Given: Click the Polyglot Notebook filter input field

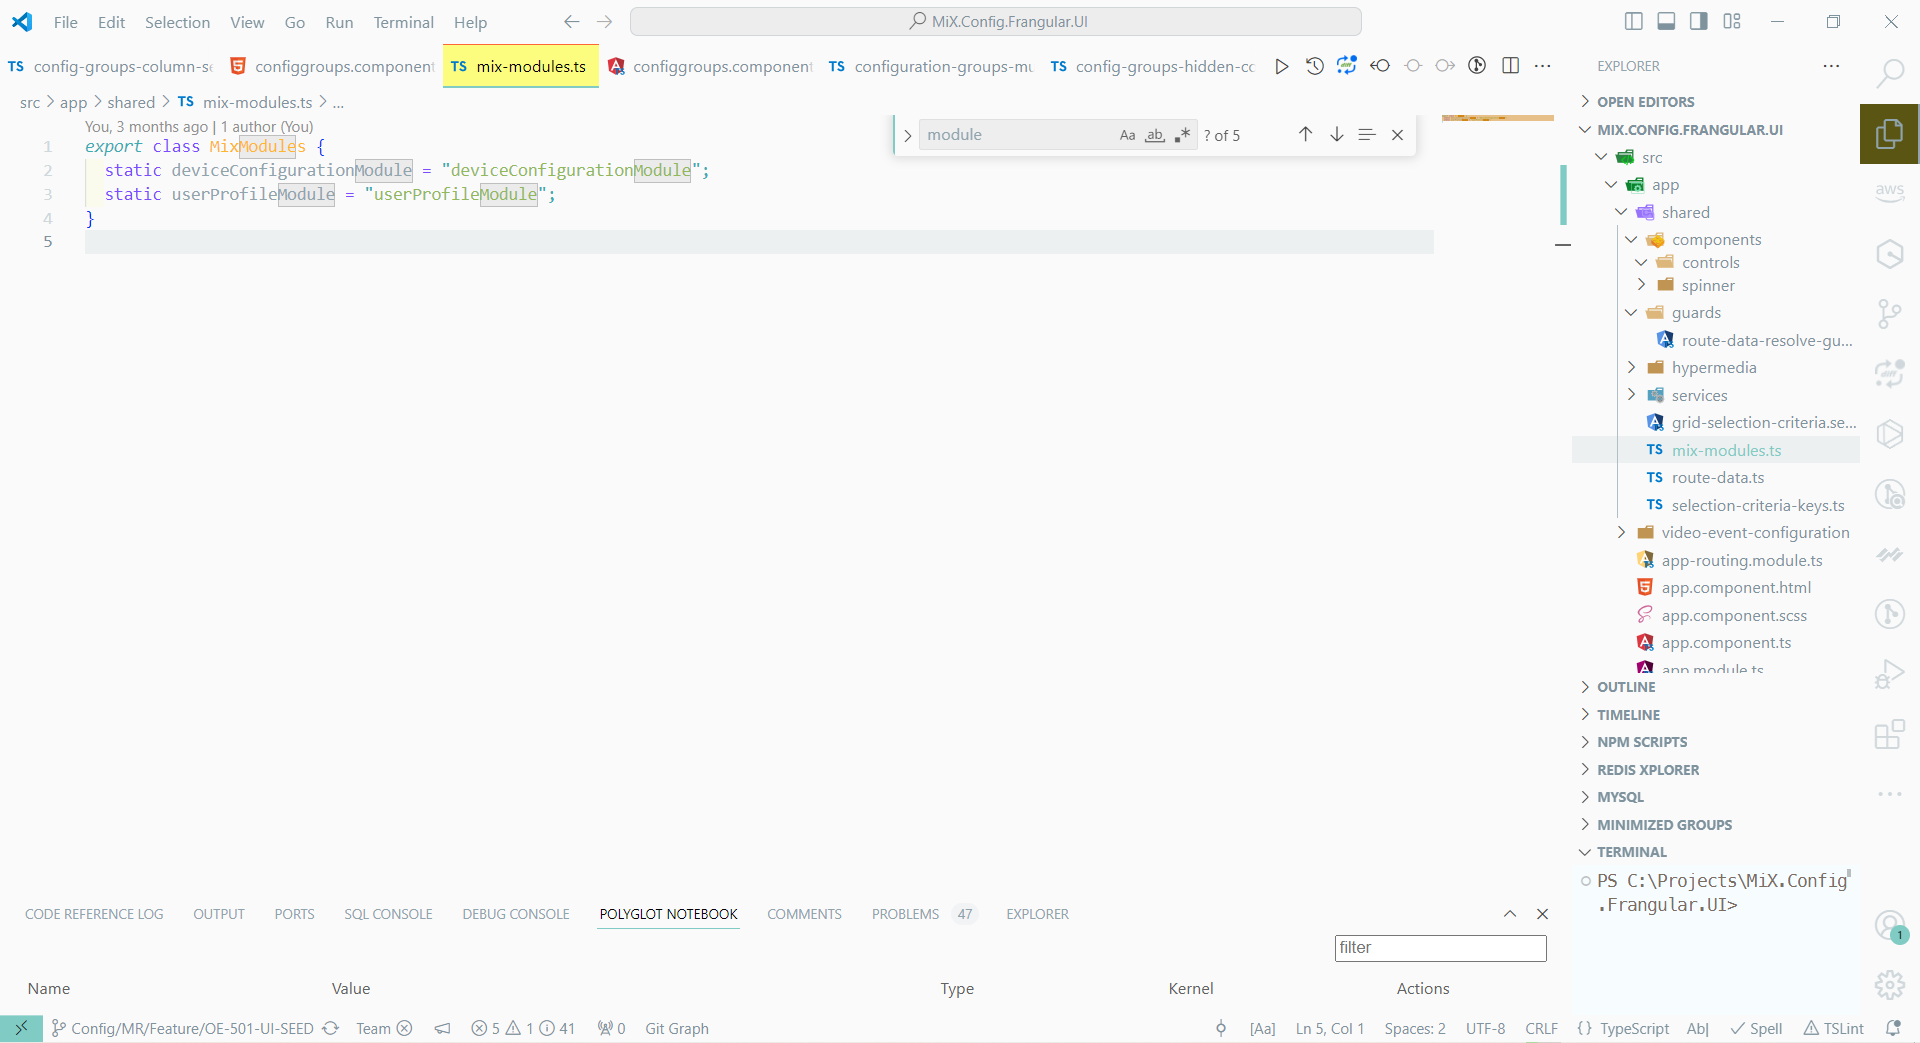Looking at the screenshot, I should click(1440, 948).
